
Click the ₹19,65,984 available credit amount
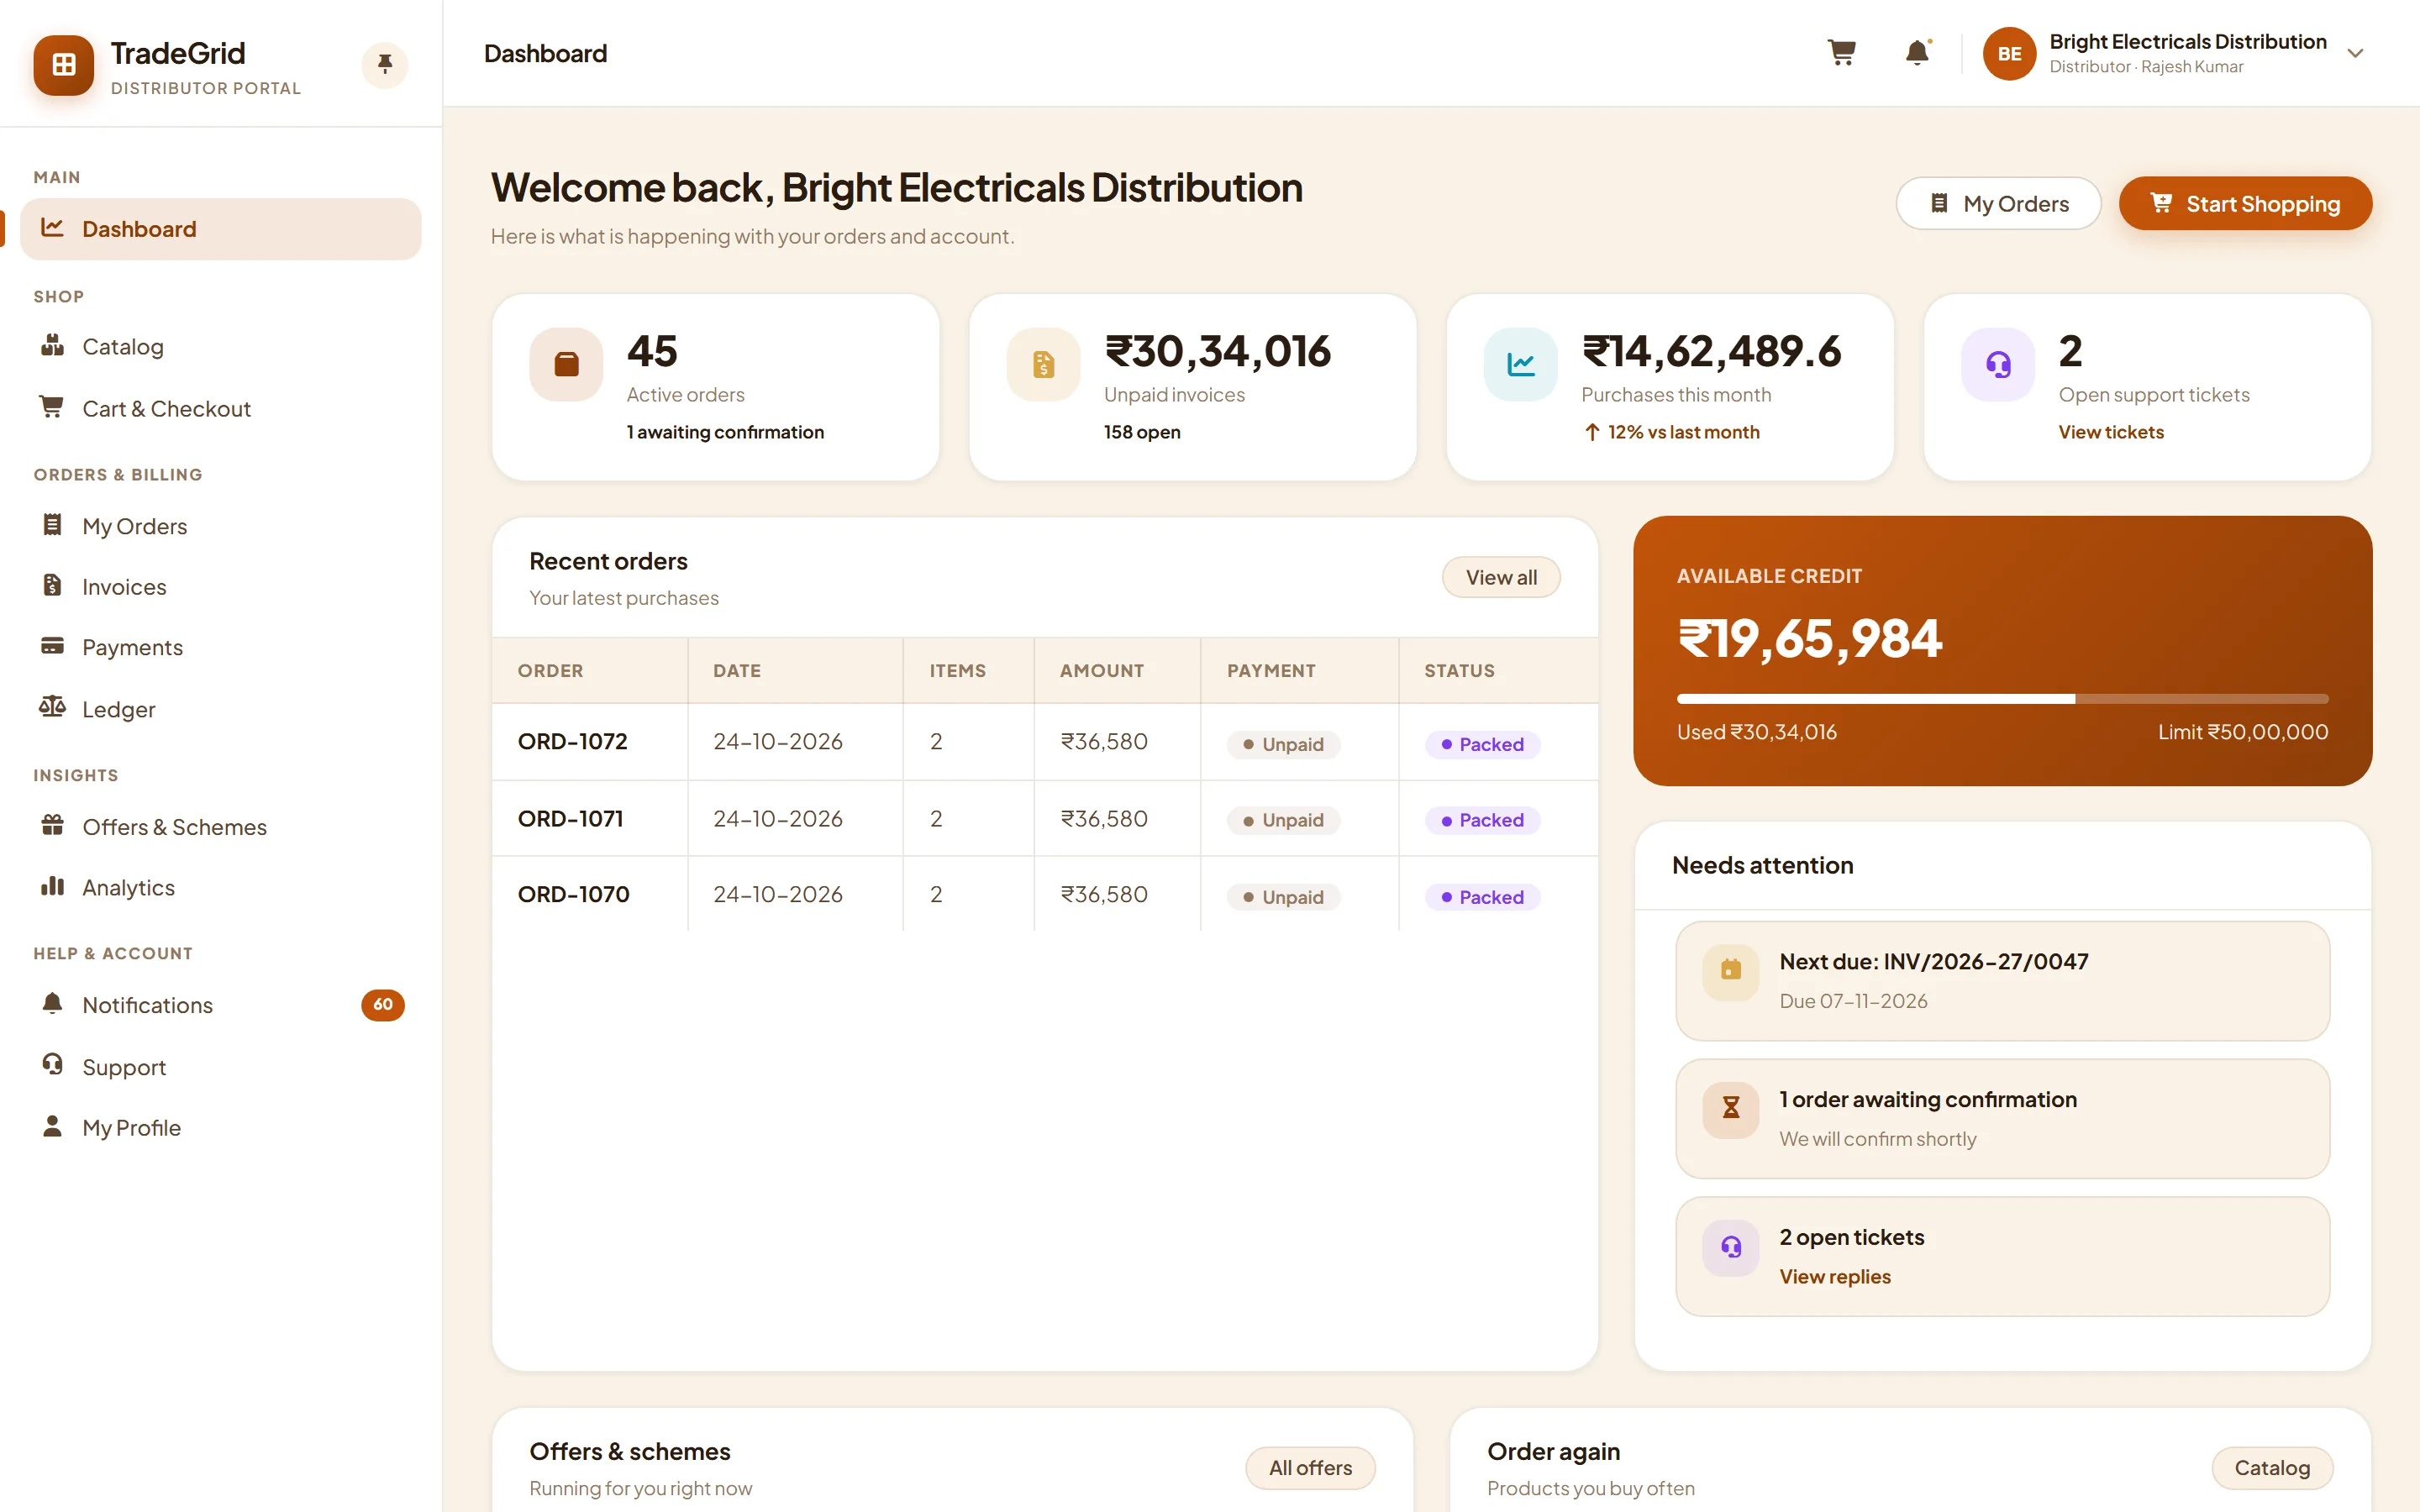tap(1809, 638)
